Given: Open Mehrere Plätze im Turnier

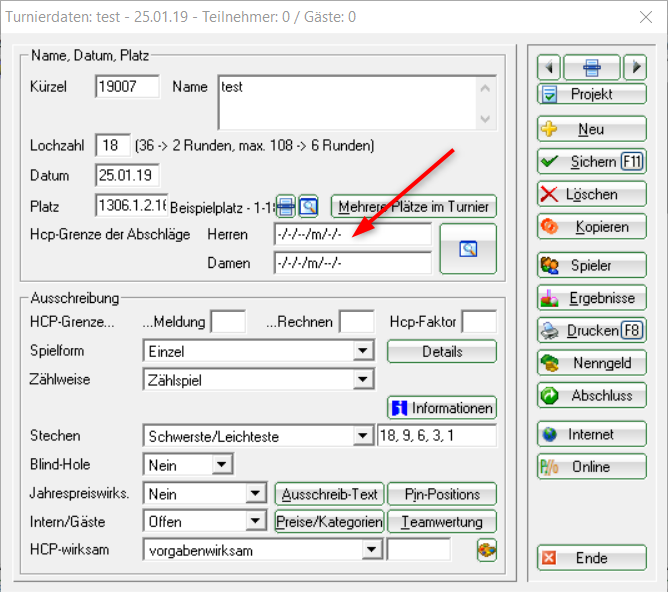Looking at the screenshot, I should 414,207.
